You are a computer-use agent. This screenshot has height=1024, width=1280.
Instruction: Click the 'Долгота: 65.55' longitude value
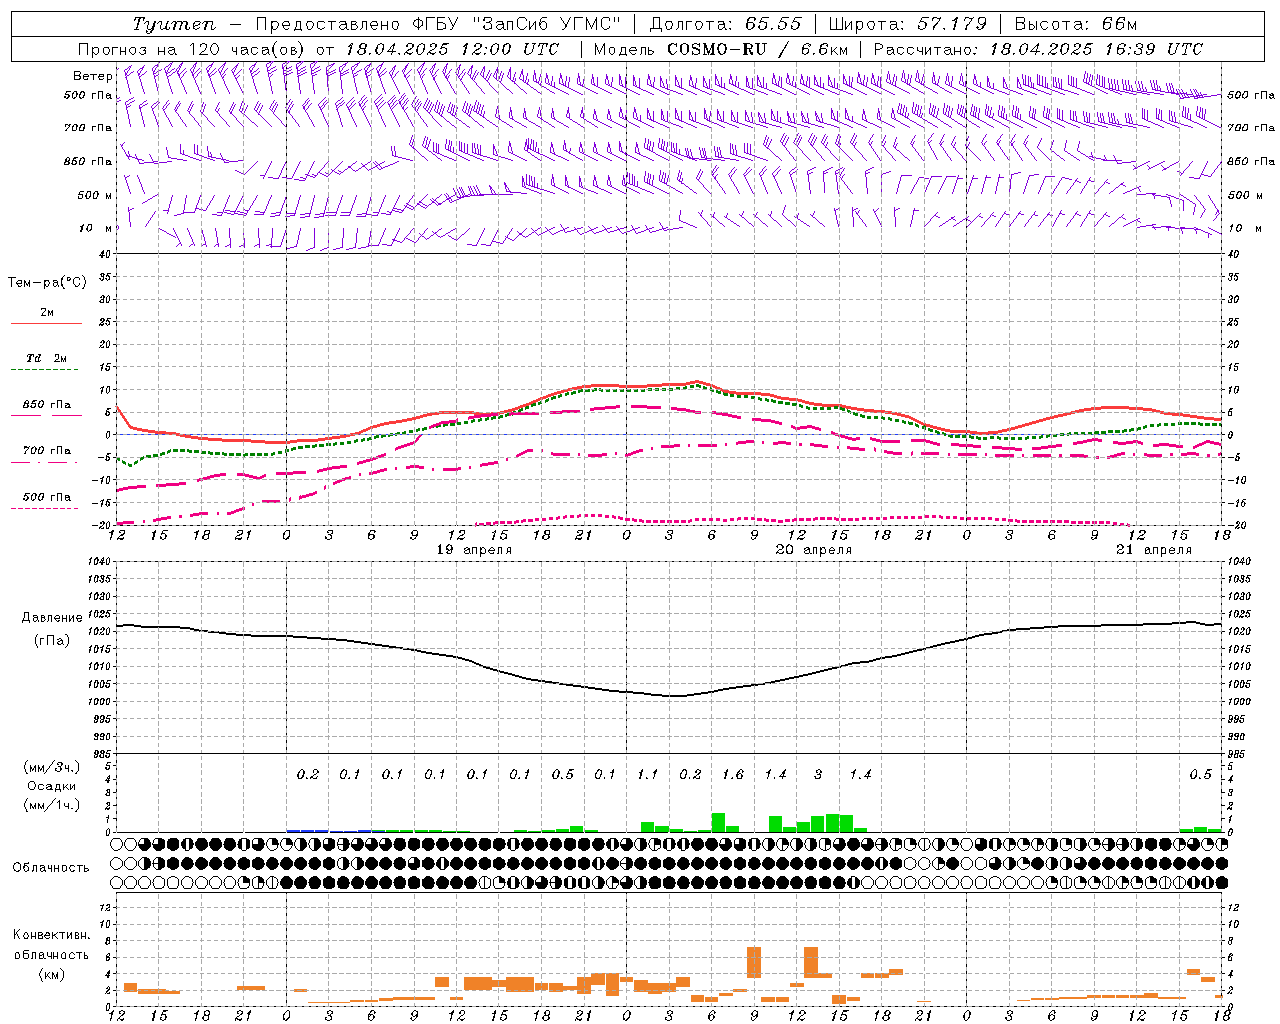coord(725,24)
